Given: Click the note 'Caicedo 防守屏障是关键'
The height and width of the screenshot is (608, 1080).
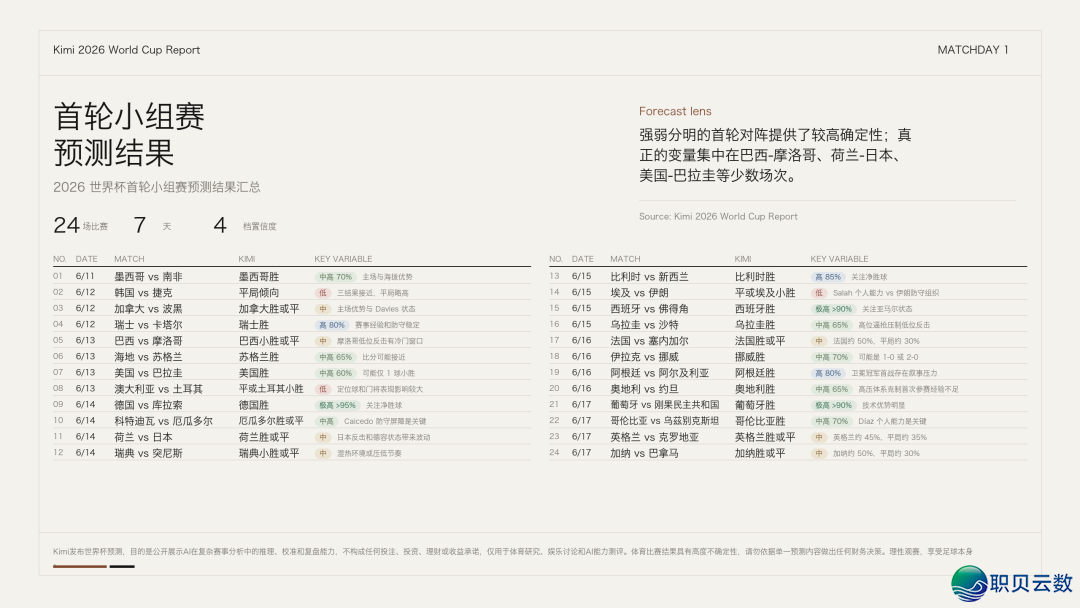Looking at the screenshot, I should pos(385,421).
